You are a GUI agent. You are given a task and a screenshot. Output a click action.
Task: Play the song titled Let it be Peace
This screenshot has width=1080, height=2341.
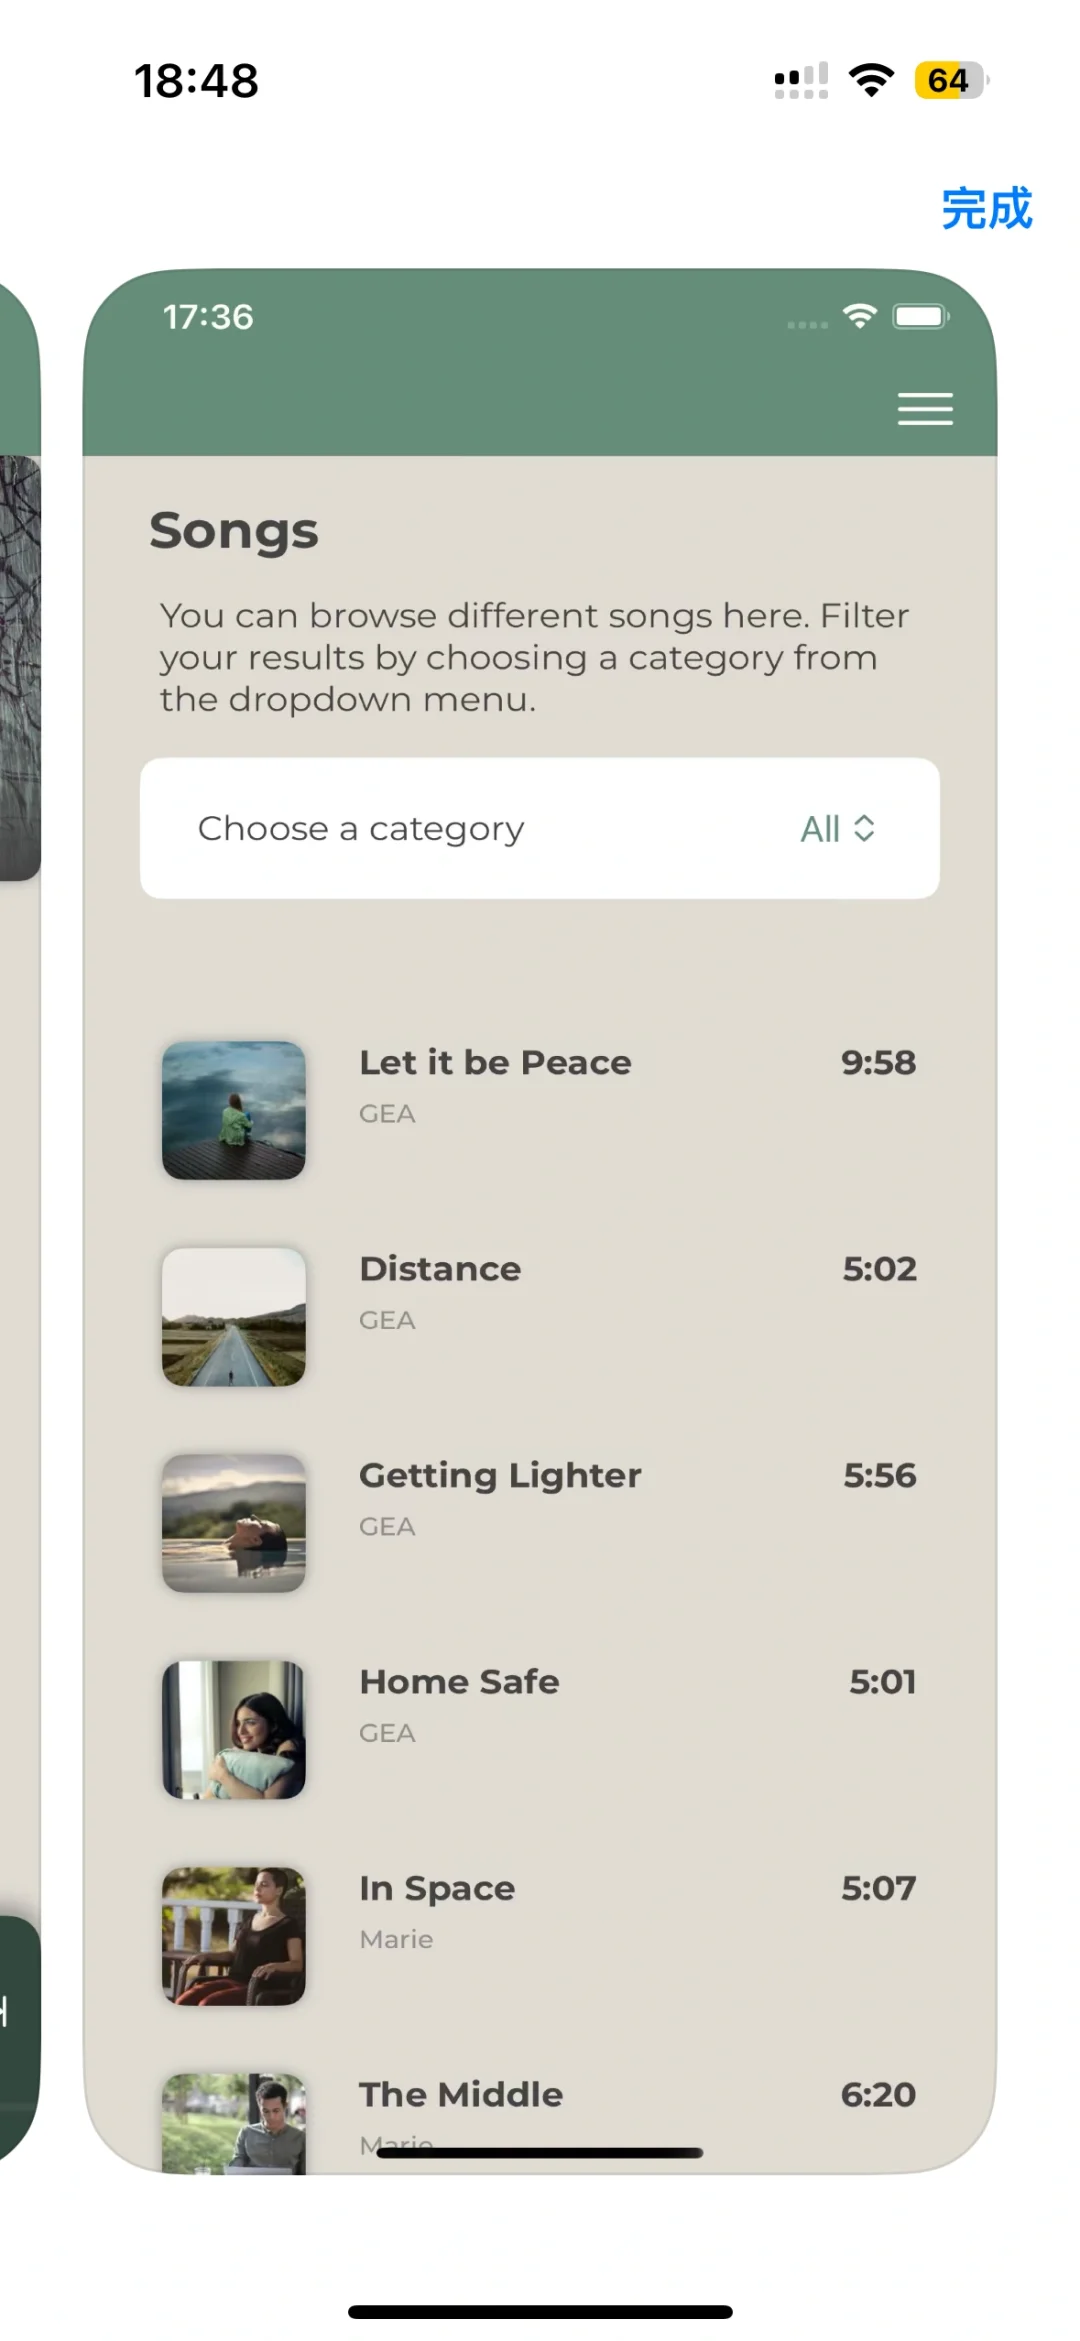coord(495,1062)
